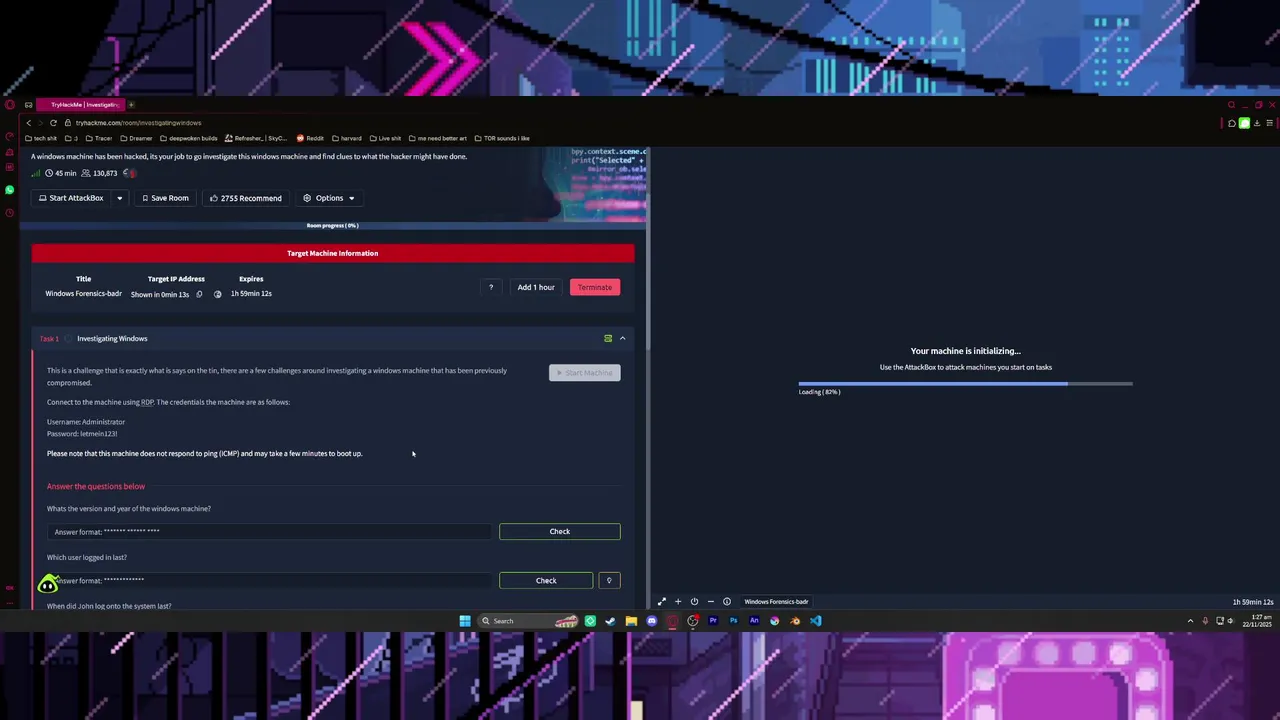
Task: Click the room progress bar
Action: (333, 225)
